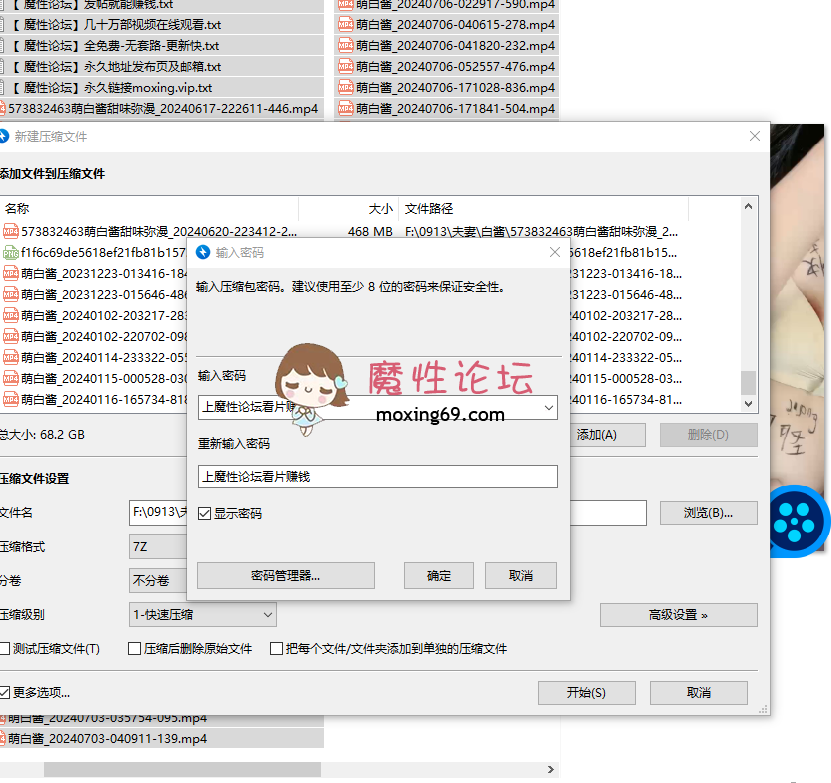Viewport: 831px width, 783px height.
Task: Click the MP4 icon for 萌白酱_20240706-171841-504.mp4
Action: coord(347,108)
